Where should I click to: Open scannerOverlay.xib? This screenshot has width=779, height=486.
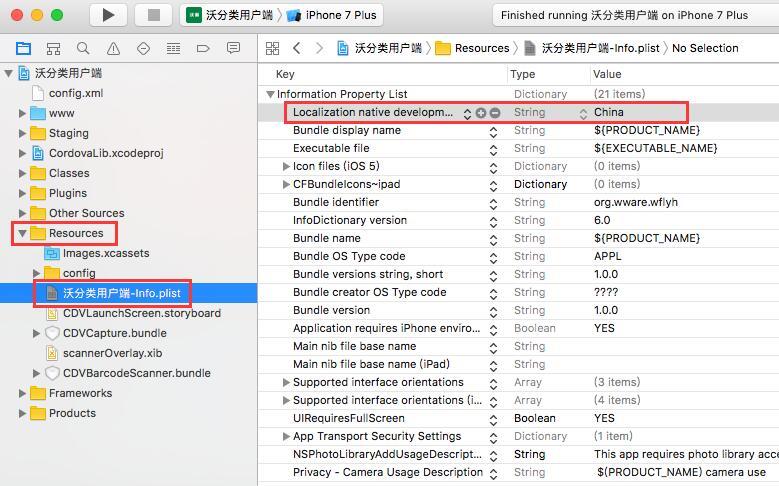click(x=112, y=353)
